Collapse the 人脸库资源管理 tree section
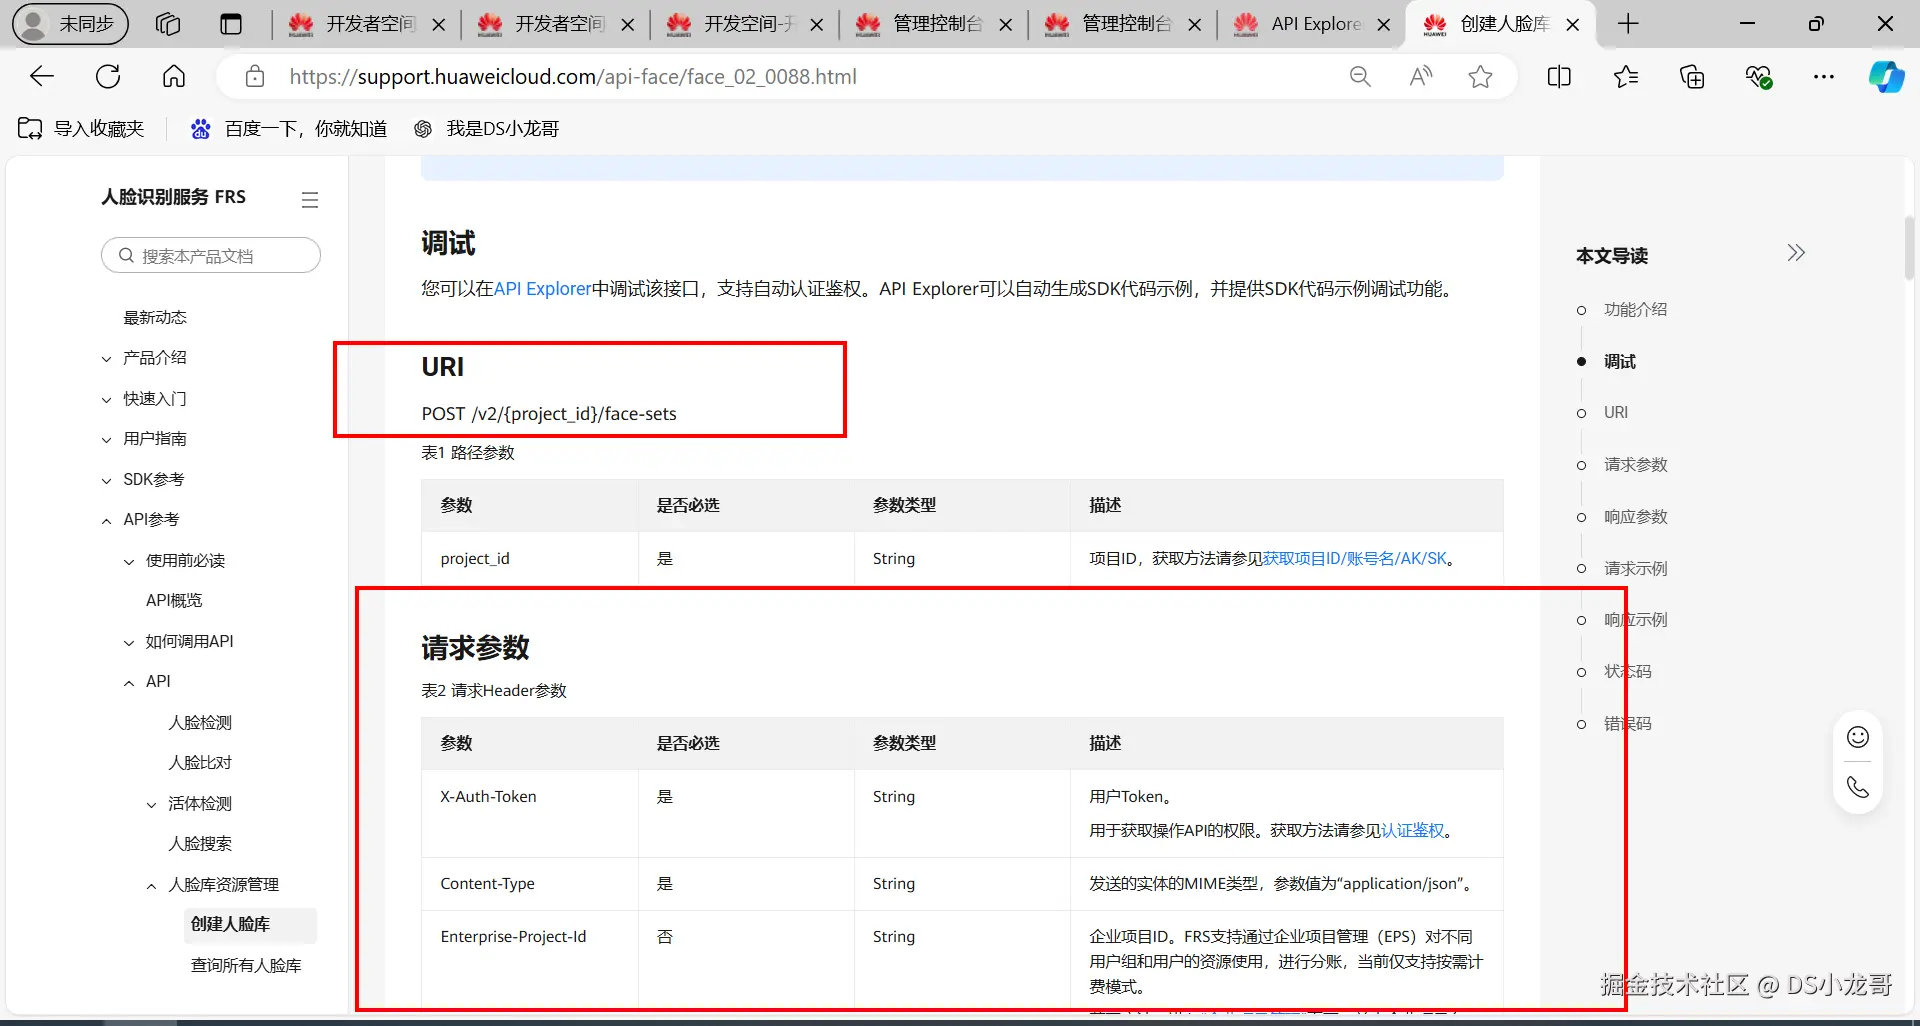Viewport: 1920px width, 1026px height. pyautogui.click(x=152, y=885)
